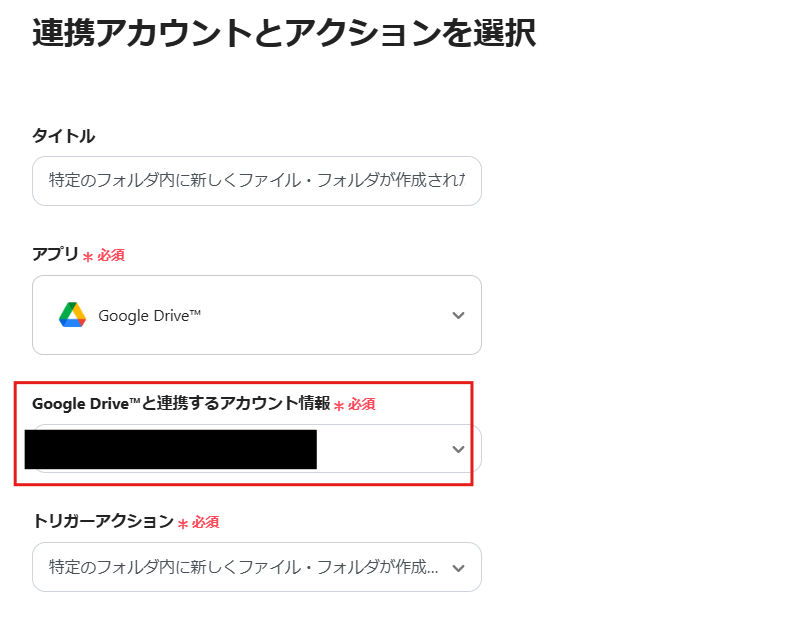The width and height of the screenshot is (787, 639).
Task: Click the chevron arrow in trigger action field
Action: click(x=458, y=568)
